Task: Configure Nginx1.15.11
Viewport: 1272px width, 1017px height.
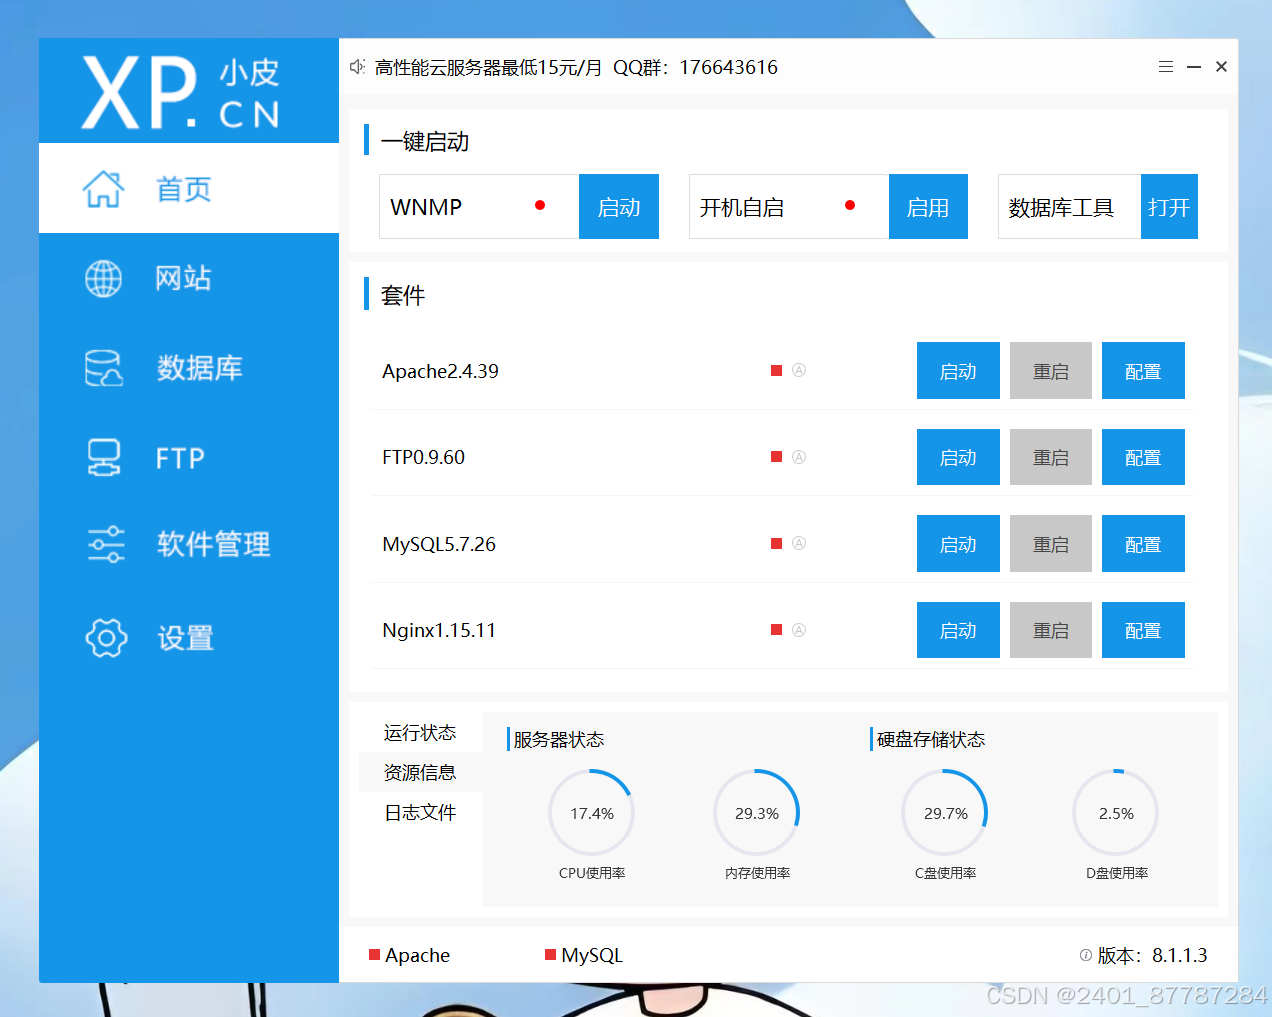Action: (x=1143, y=630)
